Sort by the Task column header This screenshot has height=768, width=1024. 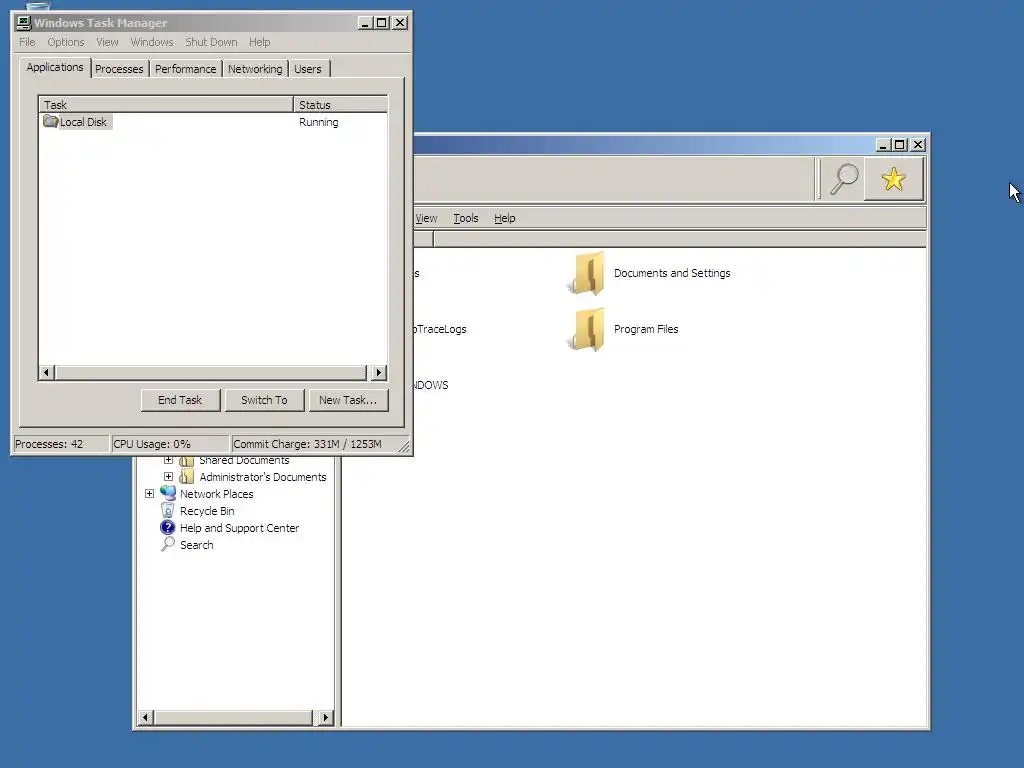(x=166, y=104)
